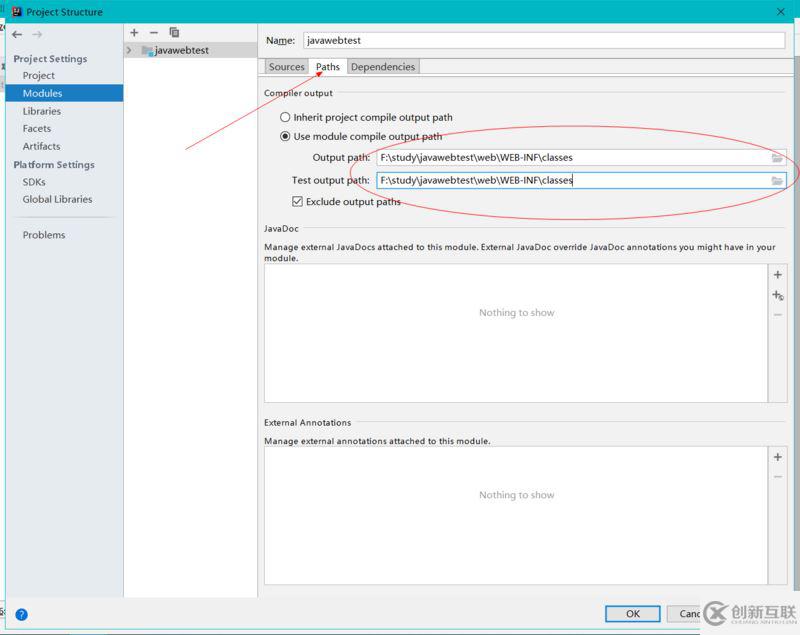Select javawebtest in the module list
Viewport: 800px width, 635px height.
[x=191, y=50]
